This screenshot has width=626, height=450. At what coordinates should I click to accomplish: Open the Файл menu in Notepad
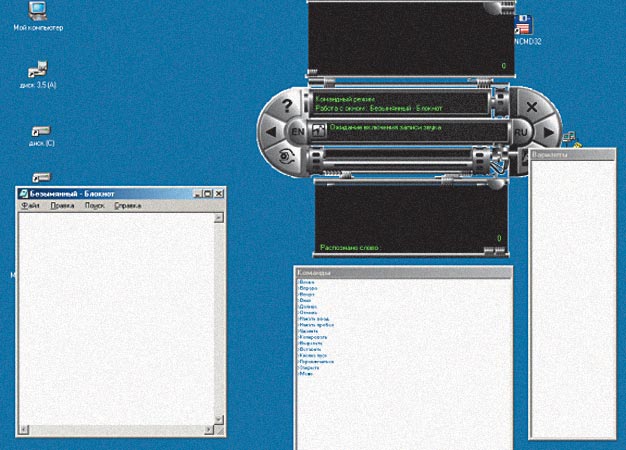point(30,205)
